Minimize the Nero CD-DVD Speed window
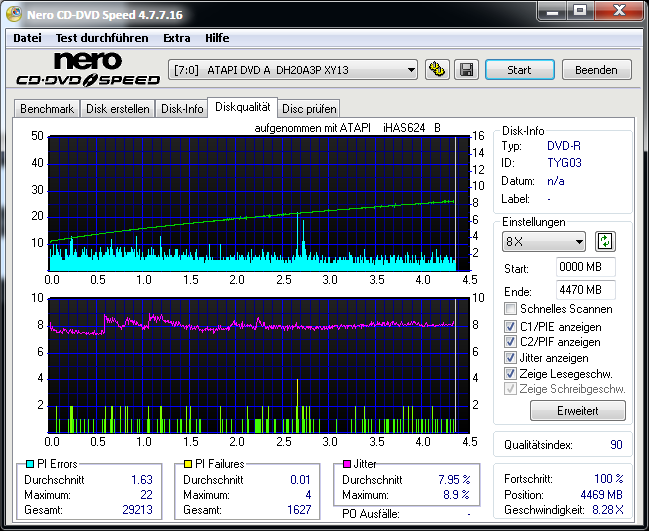Viewport: 649px width, 531px height. point(553,12)
